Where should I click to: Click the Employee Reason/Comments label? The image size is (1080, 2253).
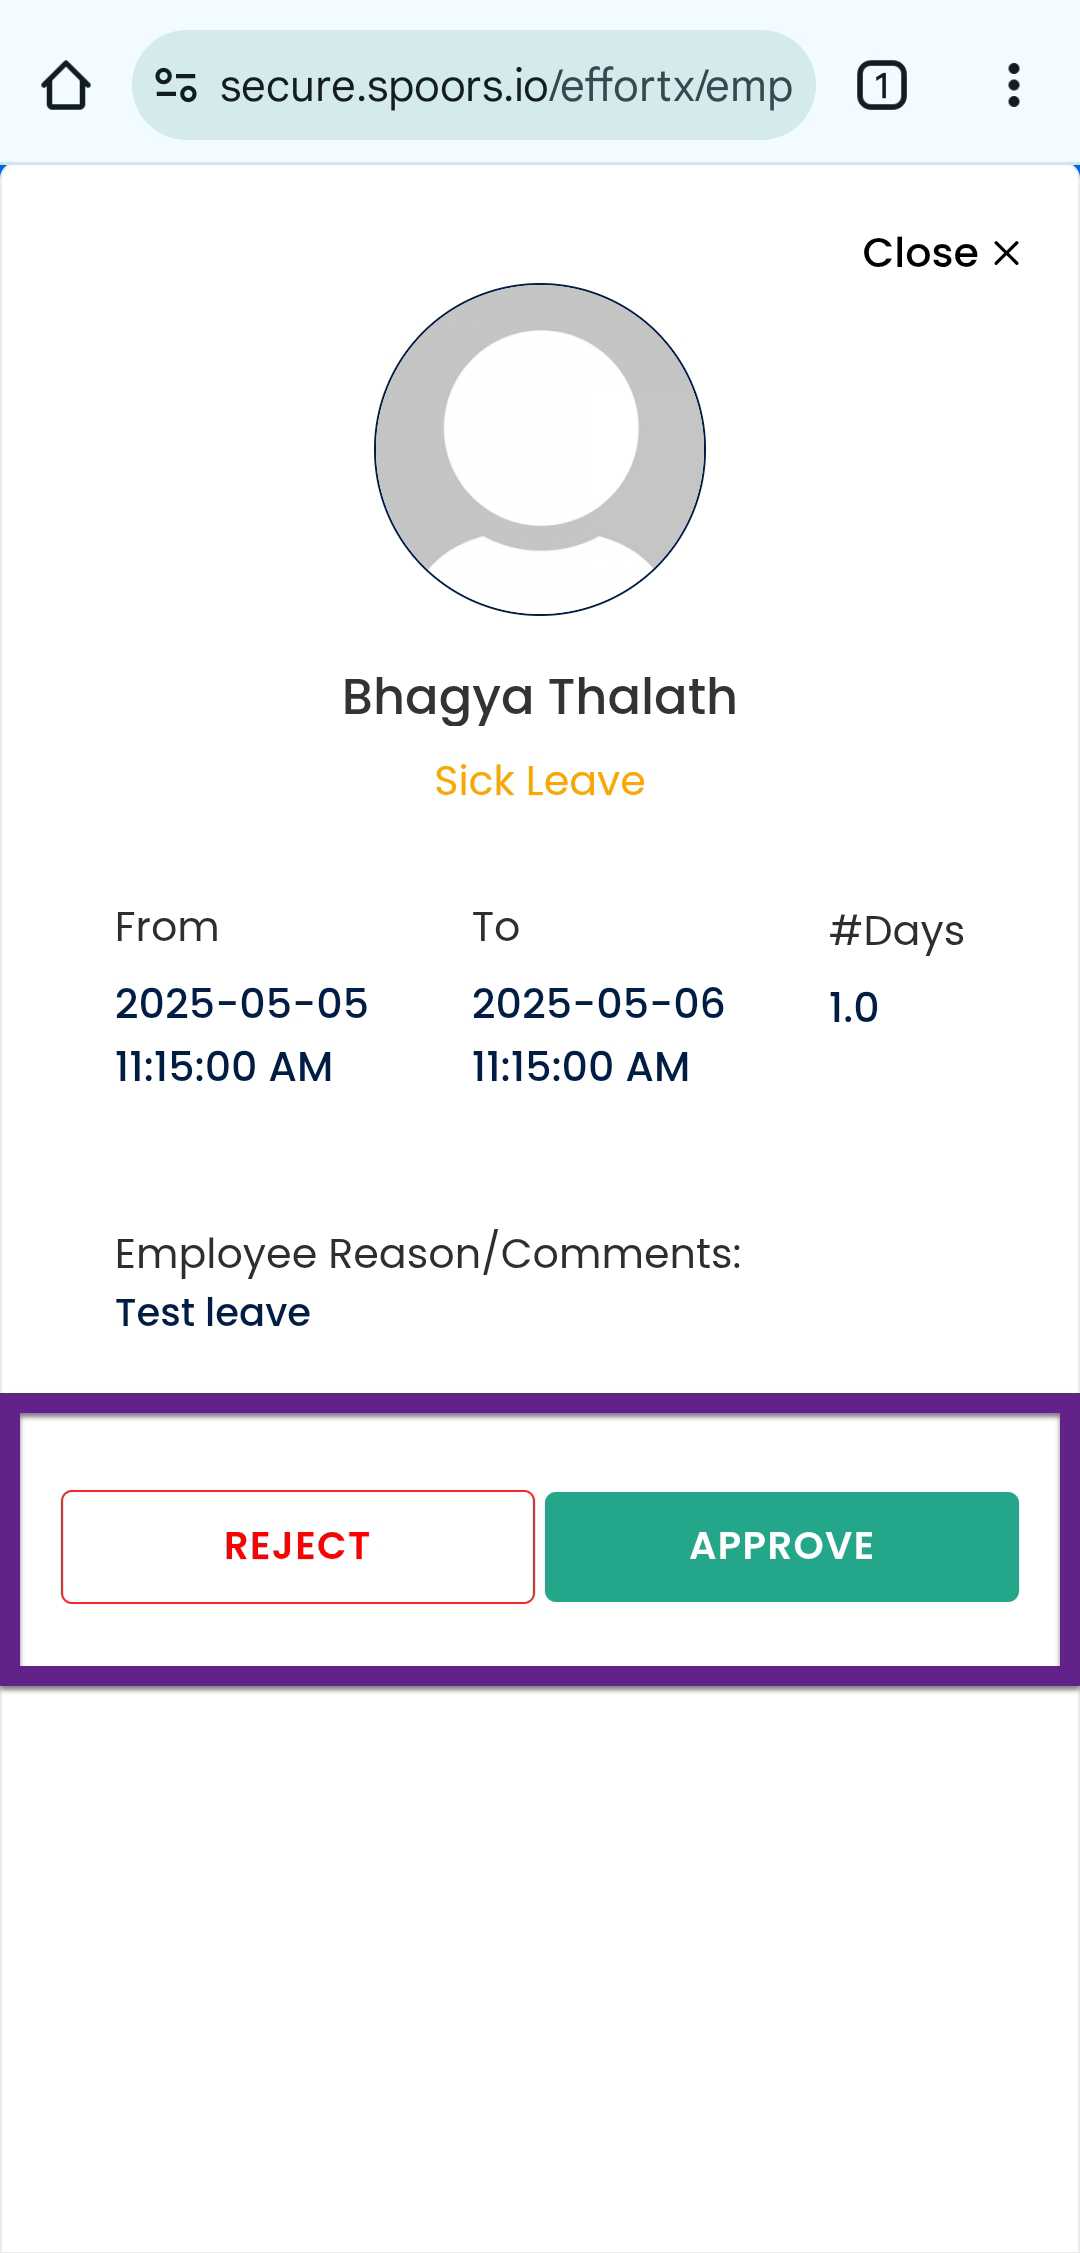point(428,1254)
